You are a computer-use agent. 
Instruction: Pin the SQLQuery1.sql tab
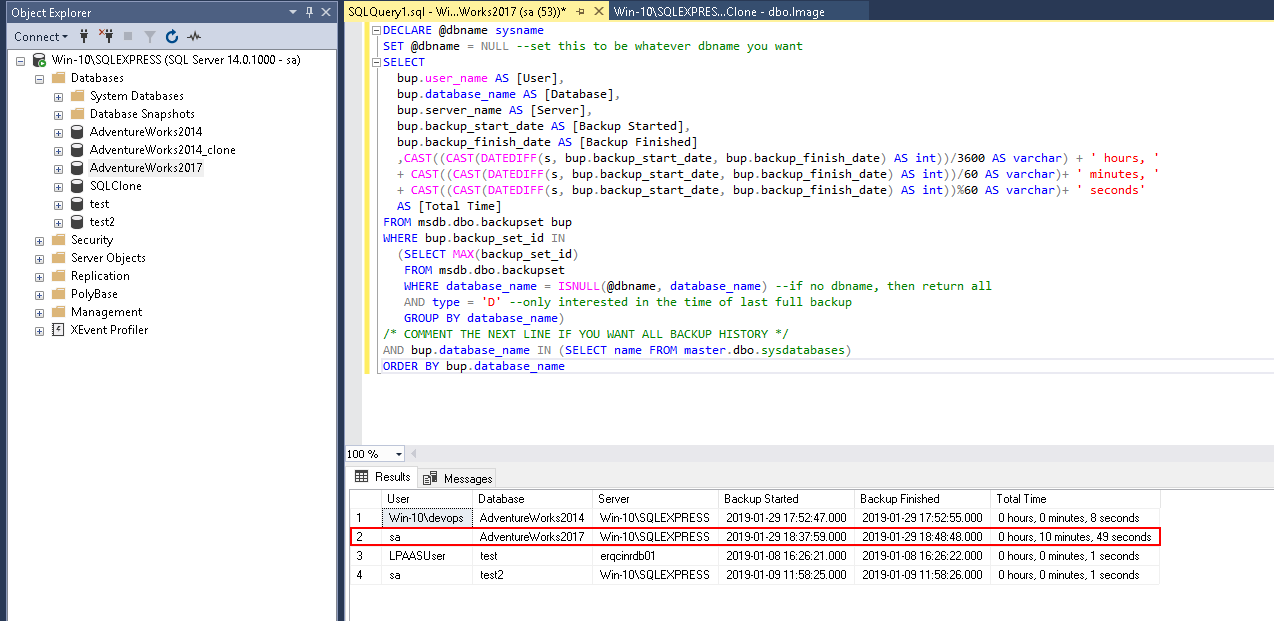click(579, 12)
